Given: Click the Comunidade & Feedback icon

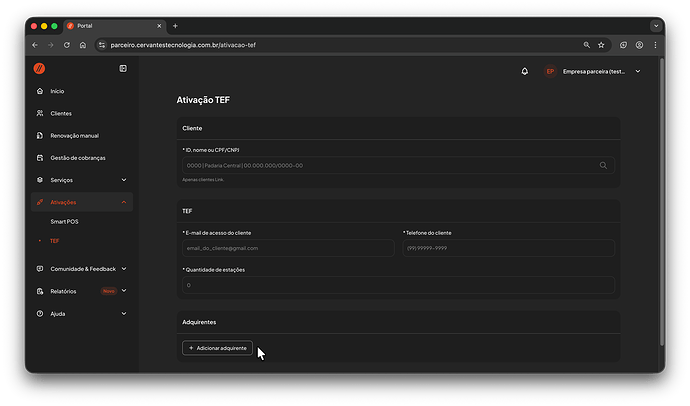Looking at the screenshot, I should pyautogui.click(x=40, y=269).
